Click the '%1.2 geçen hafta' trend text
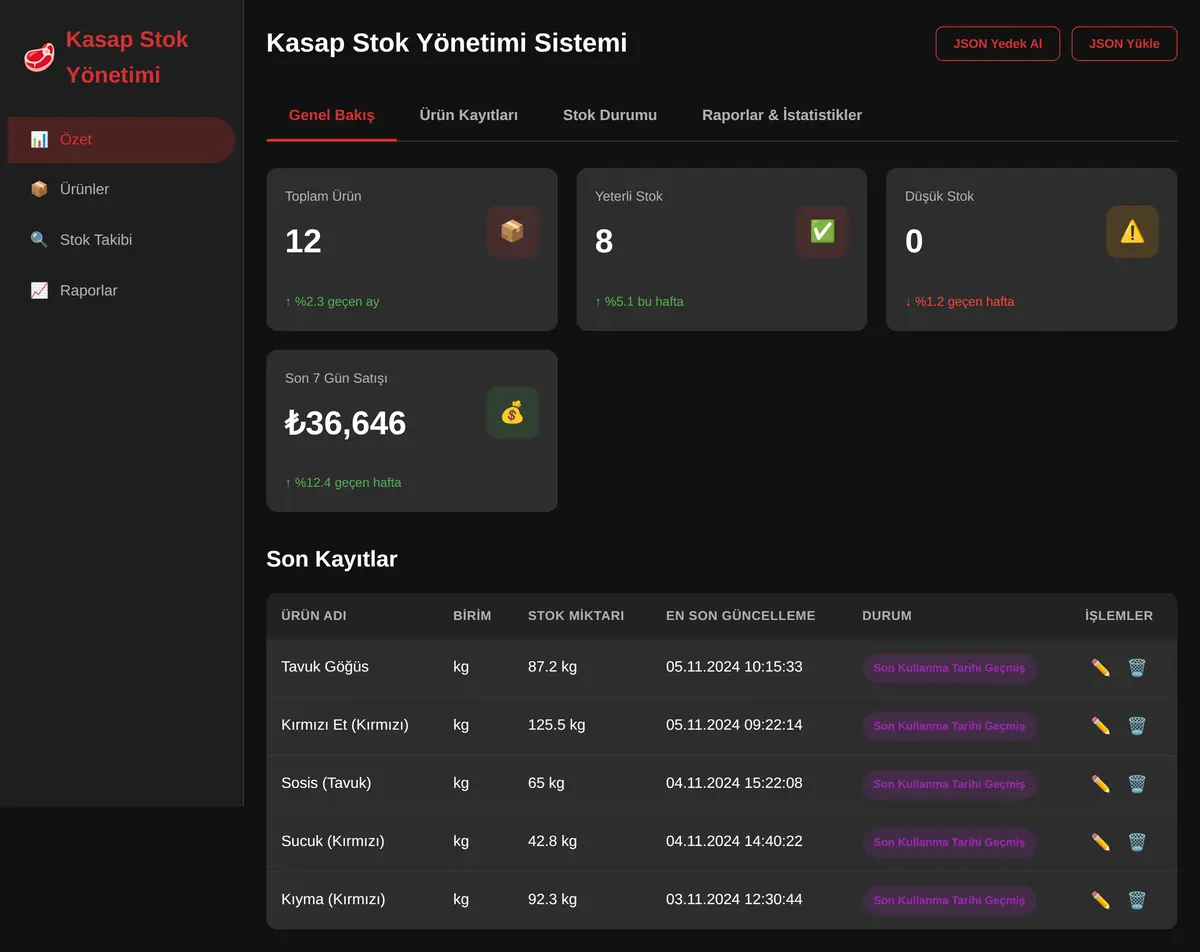Image resolution: width=1200 pixels, height=952 pixels. (960, 301)
